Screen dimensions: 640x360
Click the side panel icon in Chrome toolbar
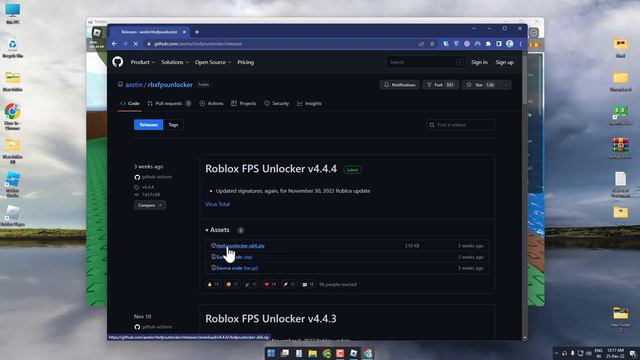[499, 44]
